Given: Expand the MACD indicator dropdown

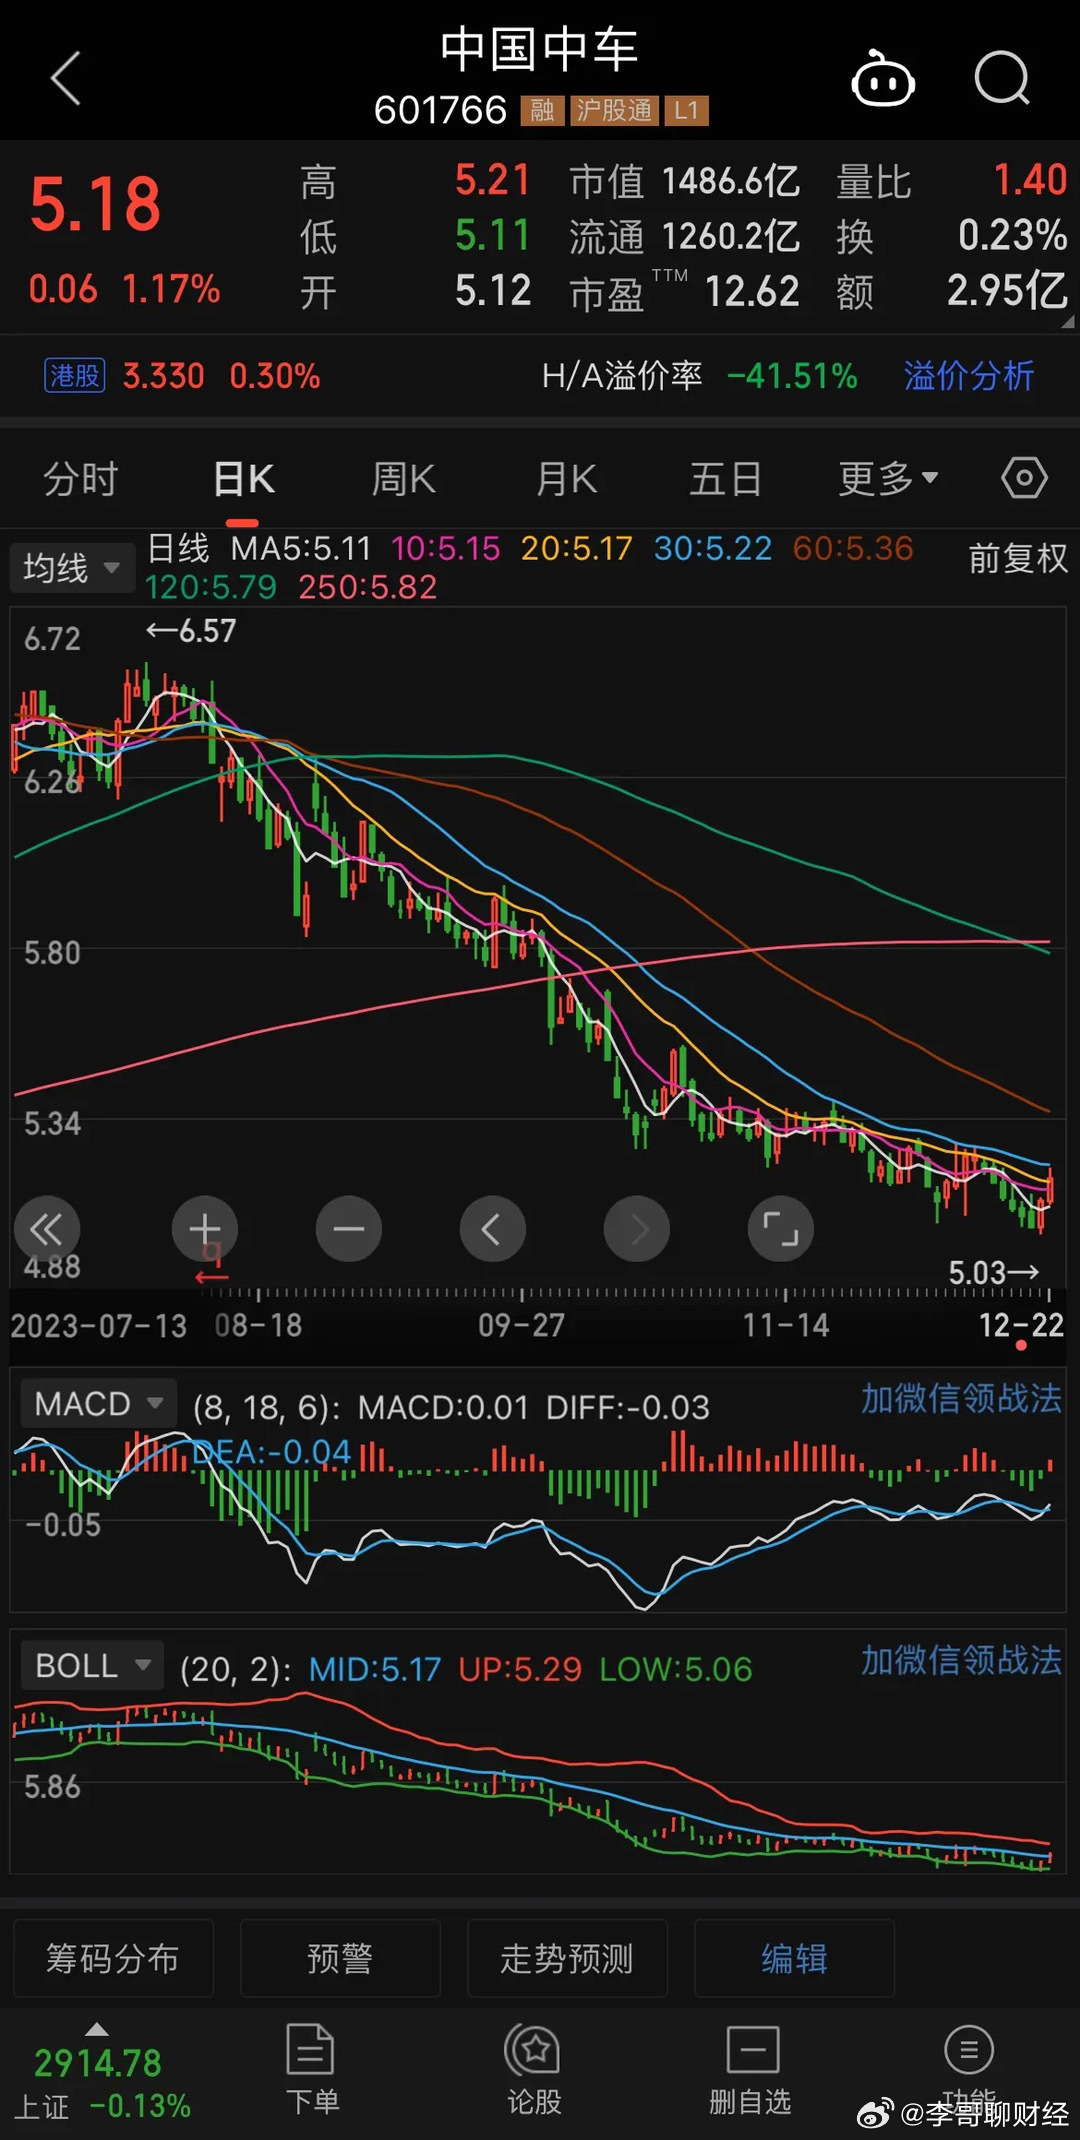Looking at the screenshot, I should [x=98, y=1404].
